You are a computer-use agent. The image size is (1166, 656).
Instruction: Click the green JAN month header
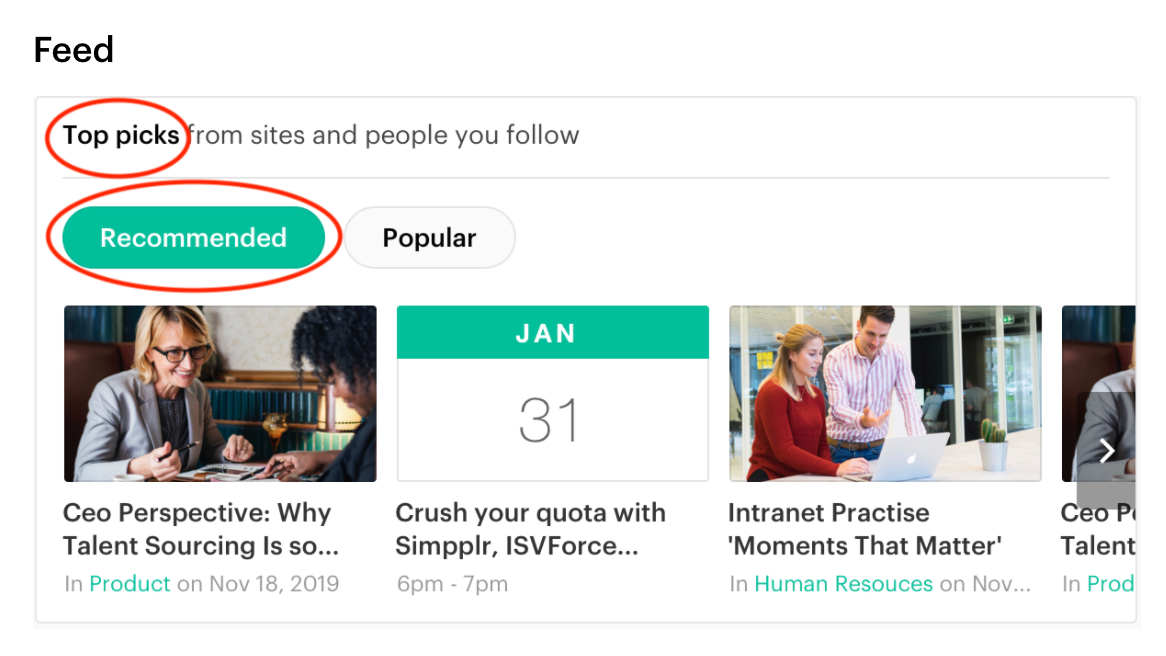point(552,333)
